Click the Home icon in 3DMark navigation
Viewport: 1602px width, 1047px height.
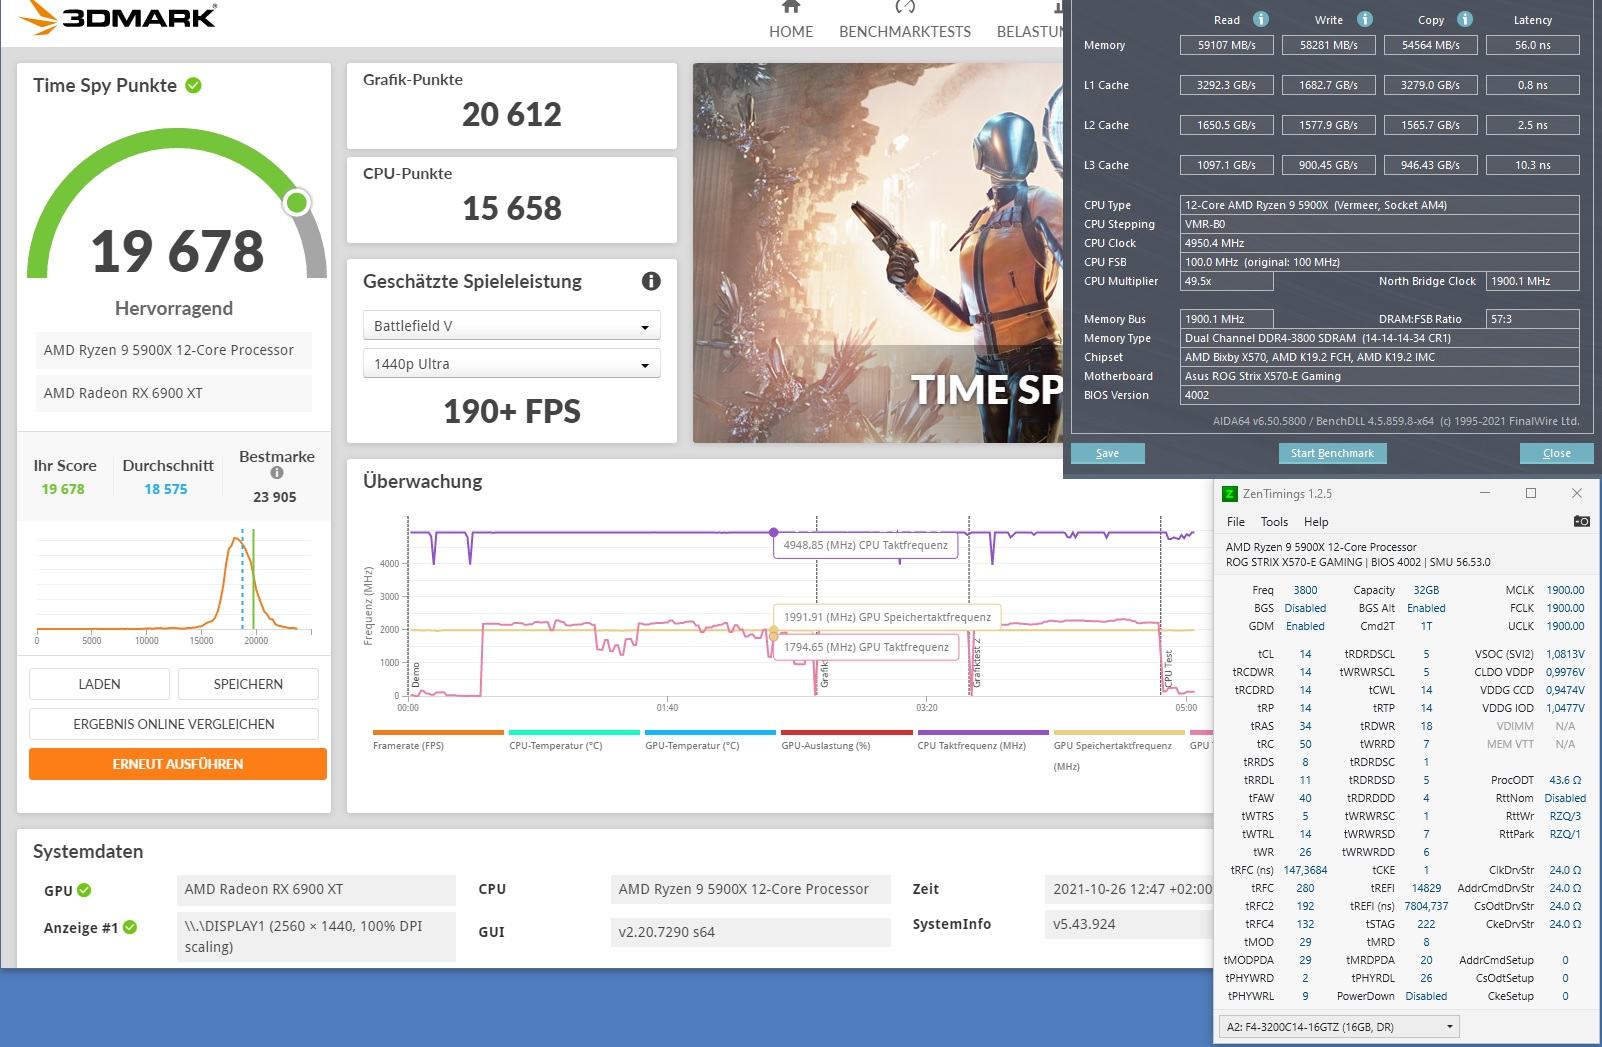coord(790,6)
